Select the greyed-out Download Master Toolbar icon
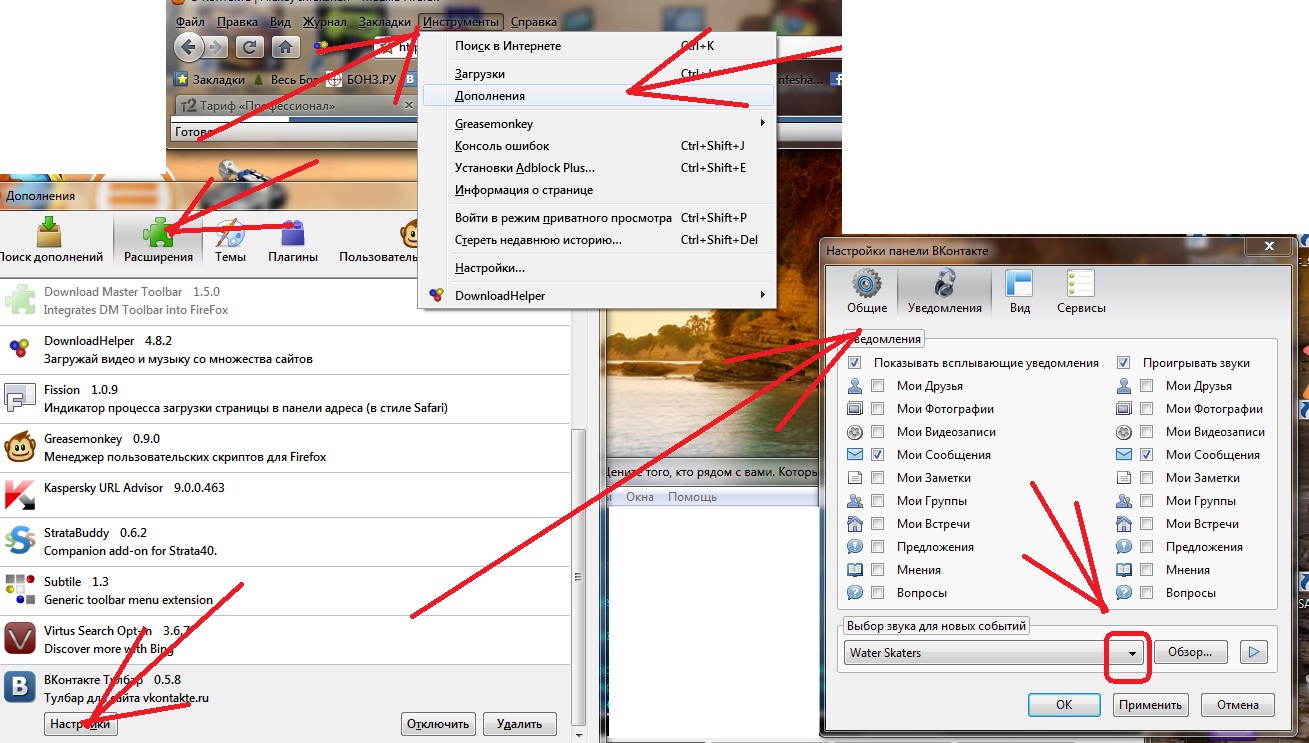1309x743 pixels. click(x=20, y=300)
